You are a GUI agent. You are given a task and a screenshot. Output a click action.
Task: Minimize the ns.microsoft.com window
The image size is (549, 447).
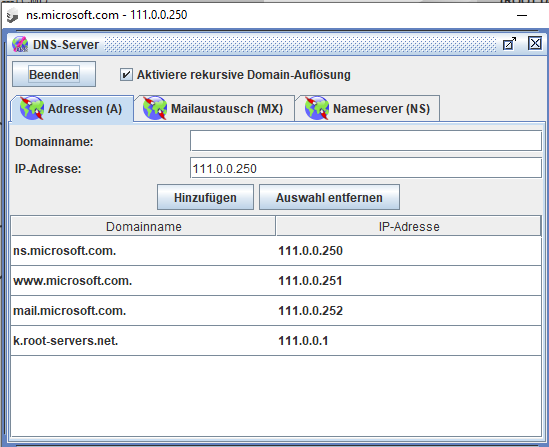(522, 15)
